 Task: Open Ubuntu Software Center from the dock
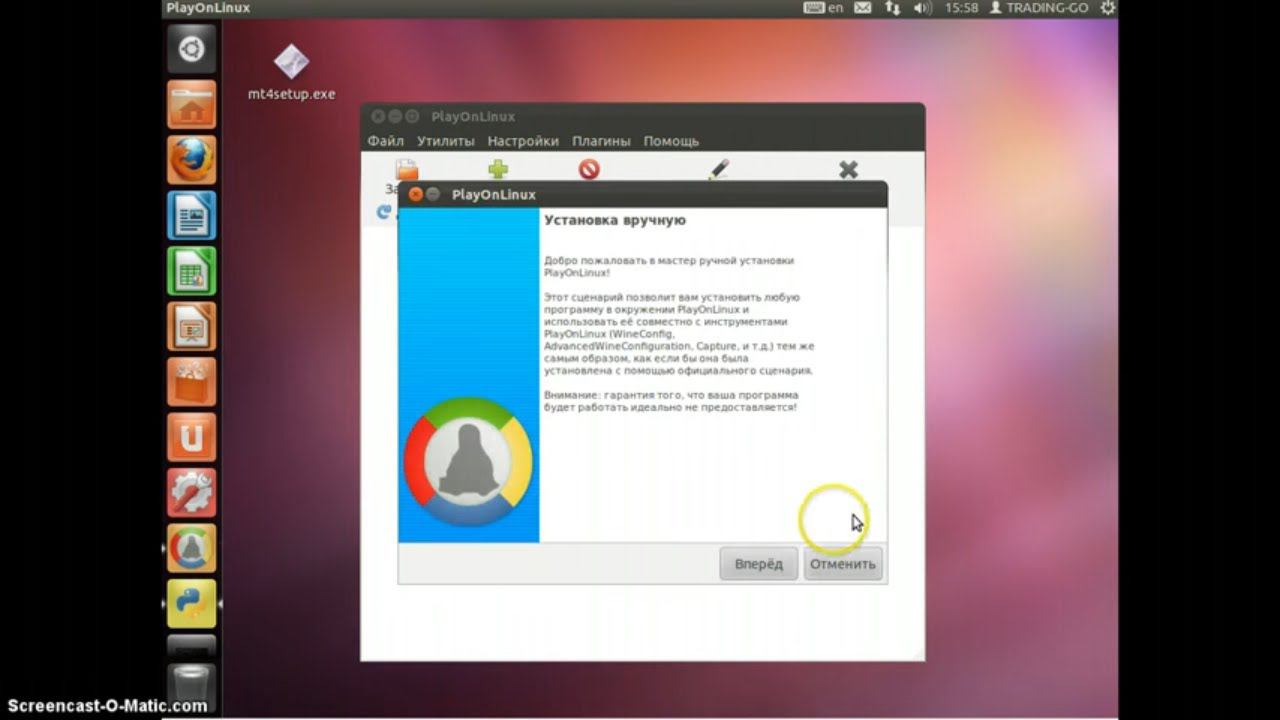pyautogui.click(x=191, y=383)
